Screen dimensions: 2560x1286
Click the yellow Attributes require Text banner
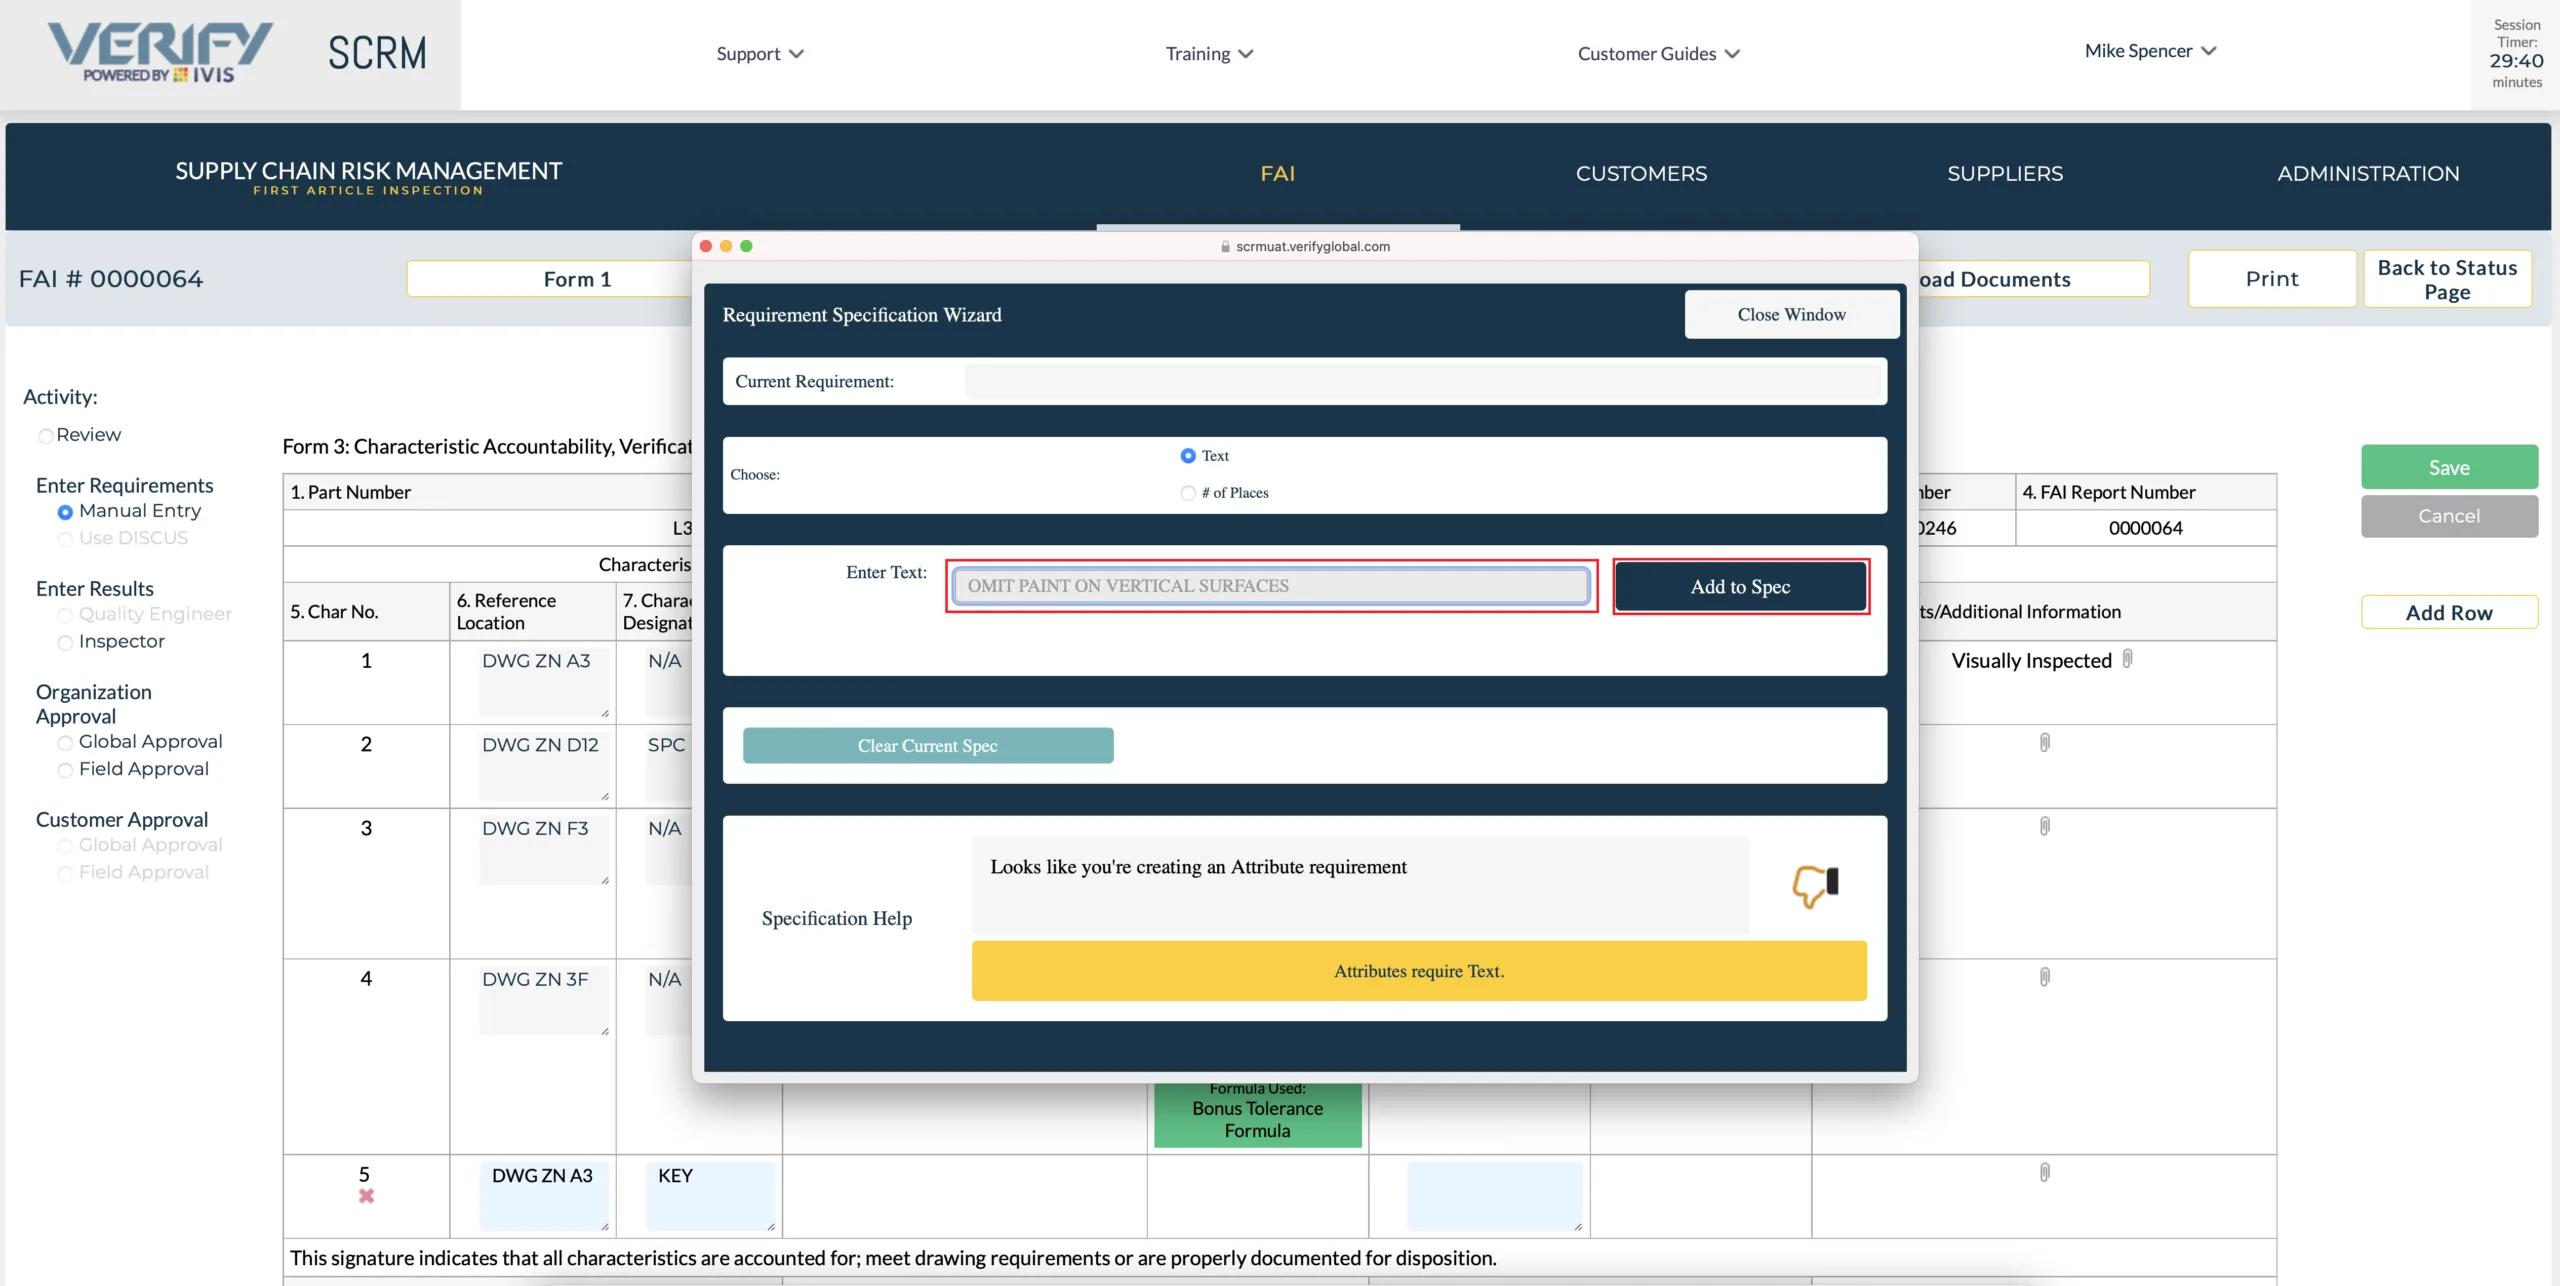(x=1419, y=971)
